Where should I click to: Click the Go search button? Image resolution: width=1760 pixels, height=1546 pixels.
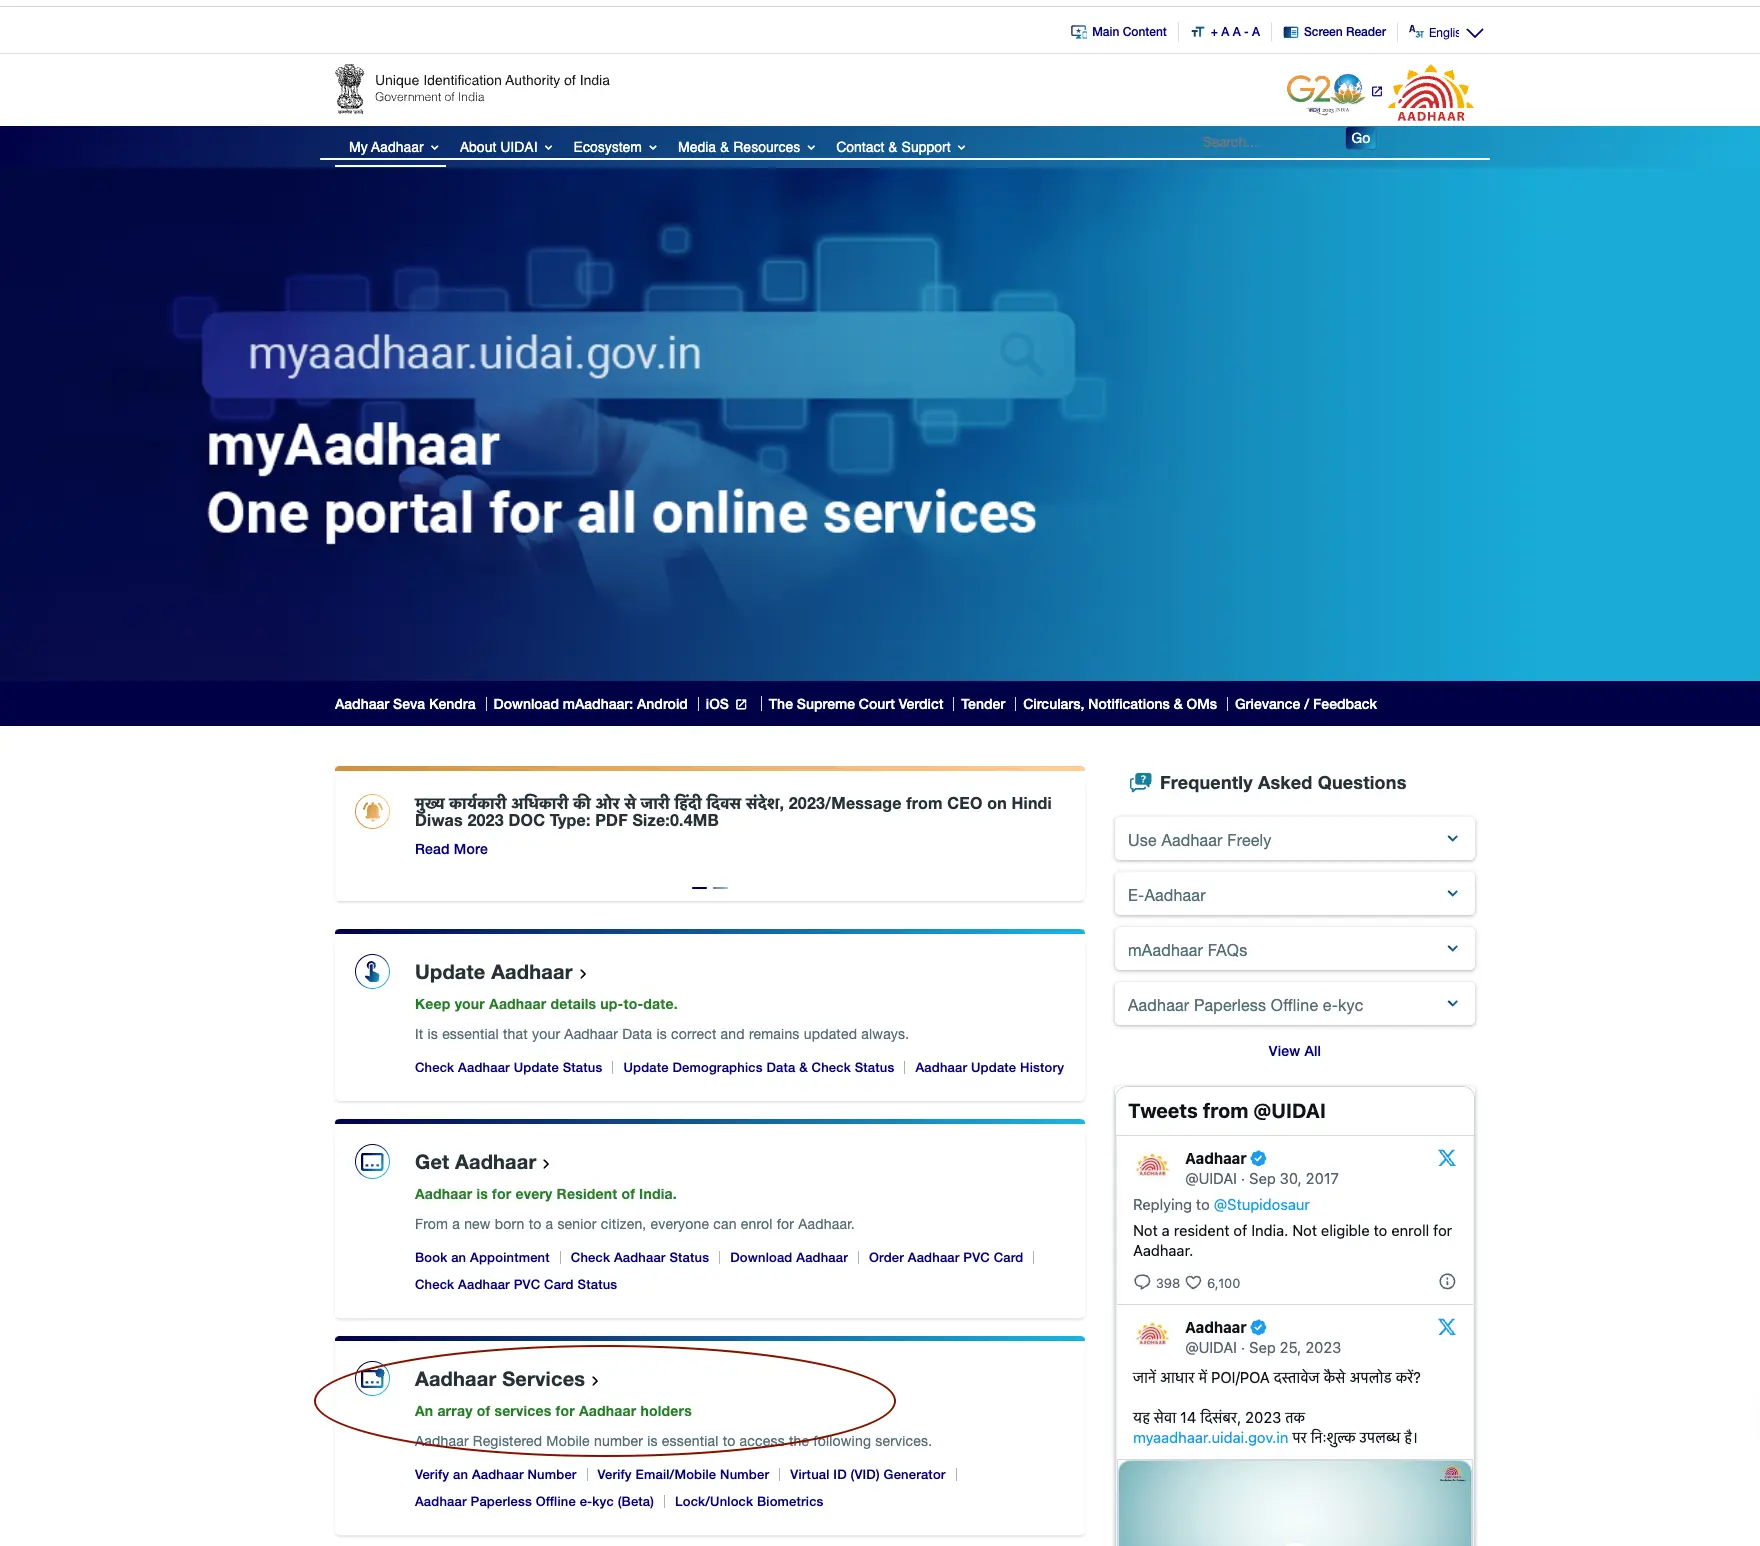(1361, 139)
